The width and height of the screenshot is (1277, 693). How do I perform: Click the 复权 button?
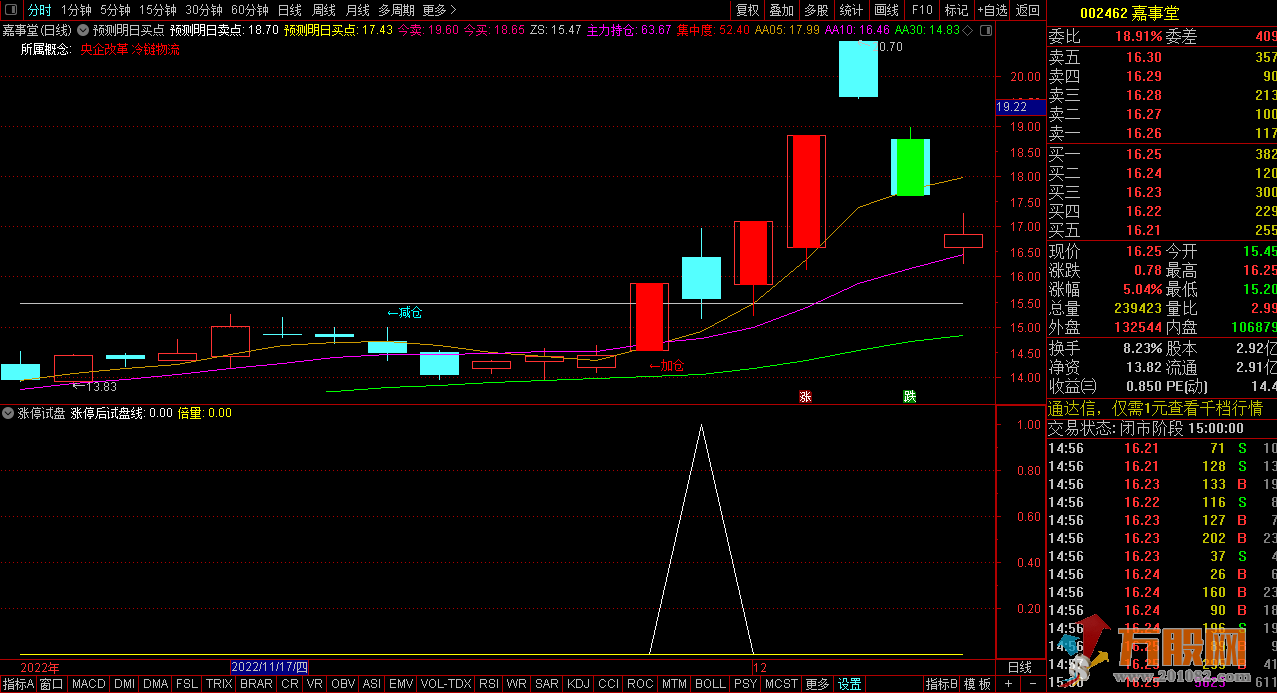747,10
